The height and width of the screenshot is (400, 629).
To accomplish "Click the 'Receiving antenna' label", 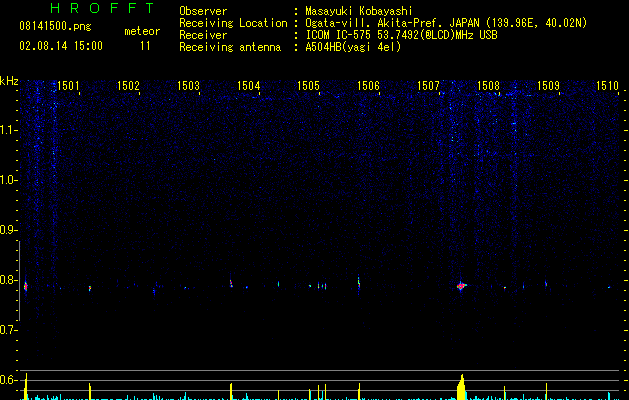I will coord(230,47).
